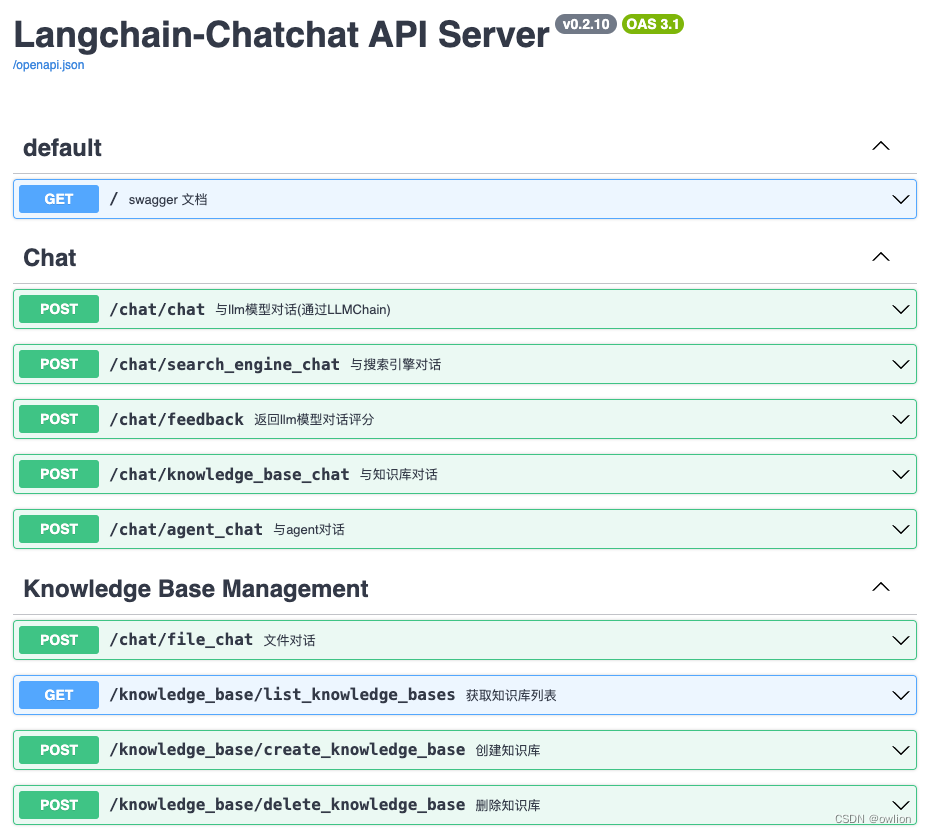
Task: Click the description 文件对话
Action: (x=289, y=640)
